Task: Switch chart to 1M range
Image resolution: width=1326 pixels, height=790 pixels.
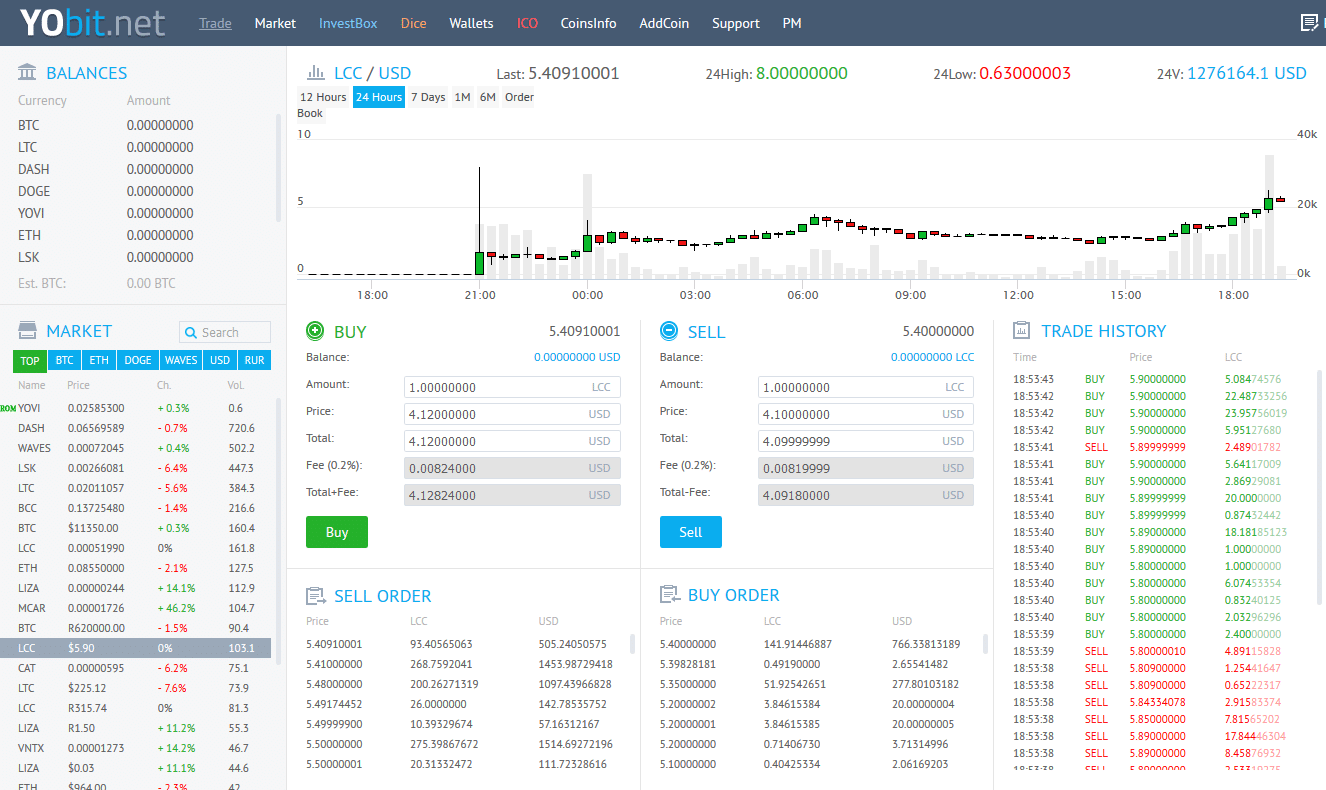Action: tap(462, 97)
